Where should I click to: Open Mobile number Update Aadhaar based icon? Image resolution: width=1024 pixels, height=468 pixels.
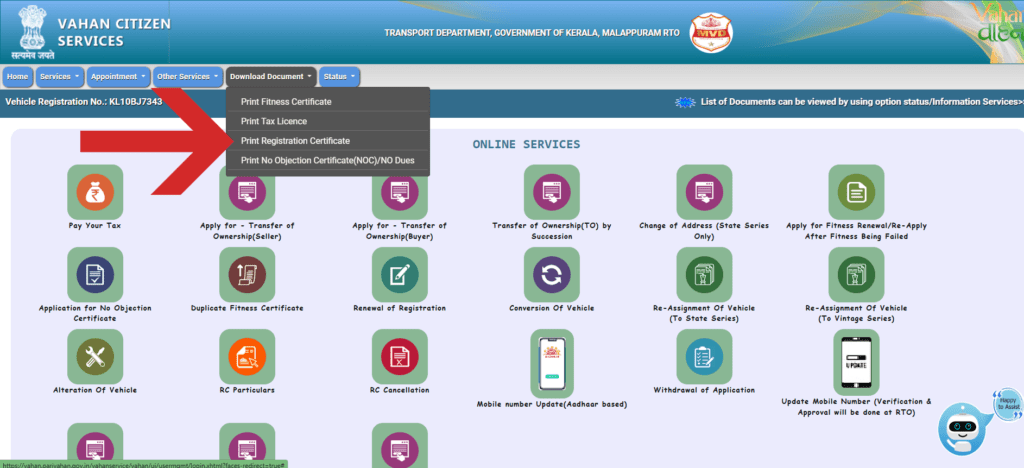pyautogui.click(x=552, y=363)
